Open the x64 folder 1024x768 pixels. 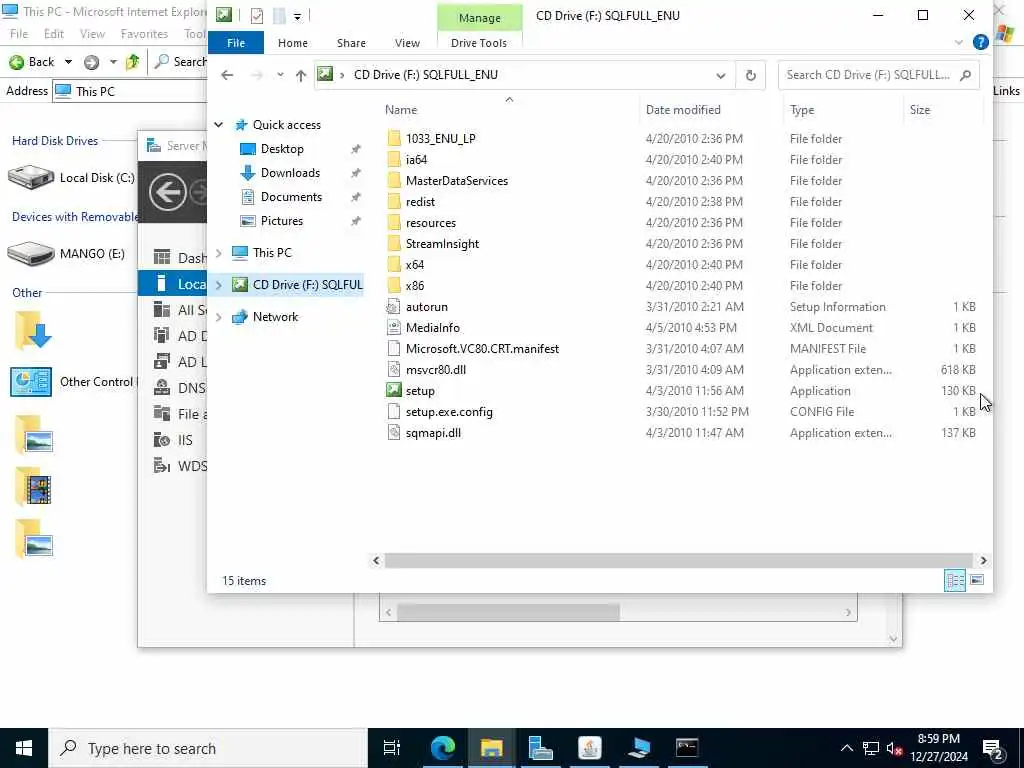point(414,264)
